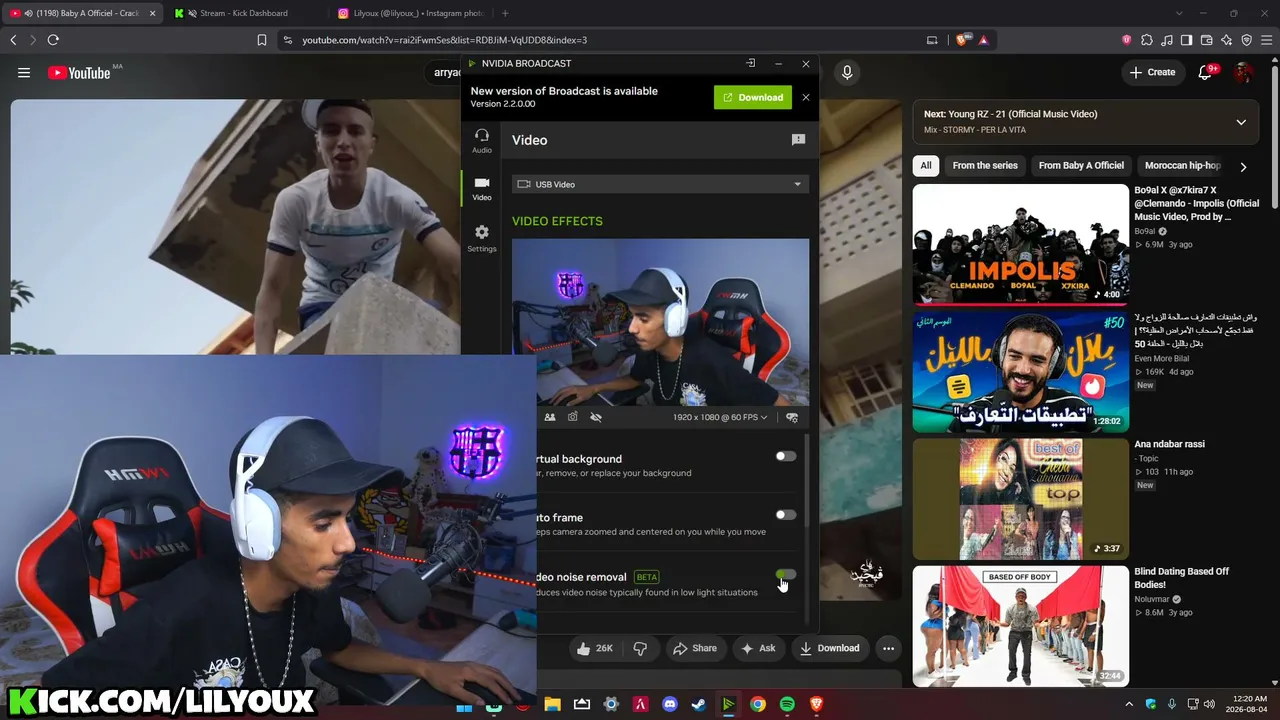The height and width of the screenshot is (720, 1280).
Task: Dismiss the Broadcast update notification
Action: [x=806, y=97]
